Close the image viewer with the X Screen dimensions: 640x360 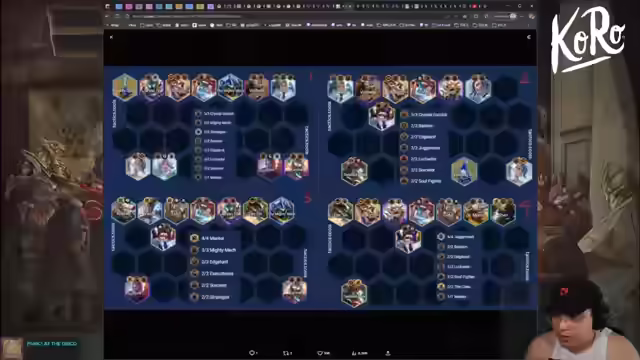pos(111,37)
